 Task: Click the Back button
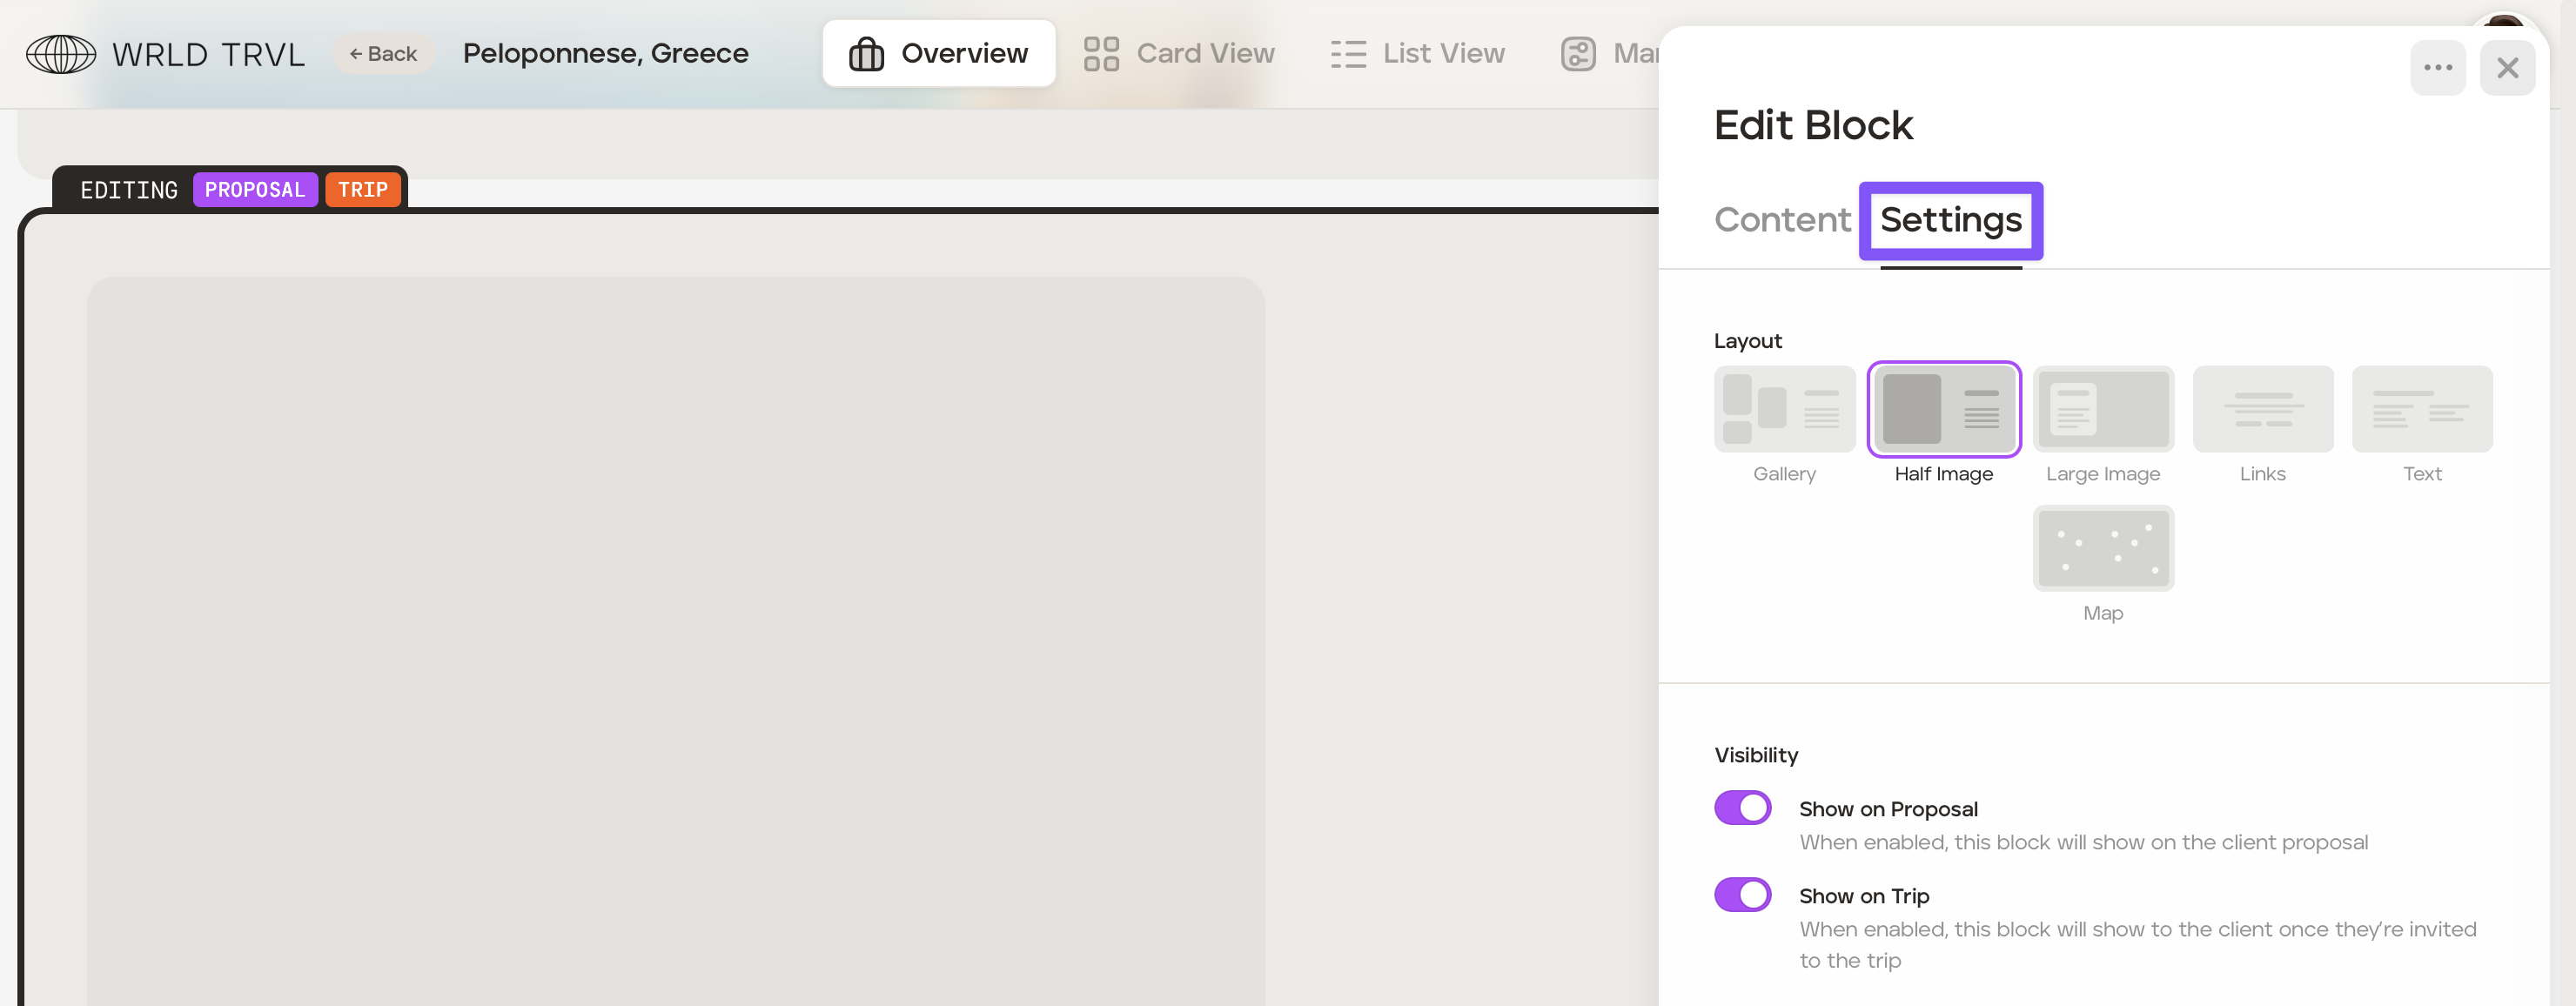[383, 54]
